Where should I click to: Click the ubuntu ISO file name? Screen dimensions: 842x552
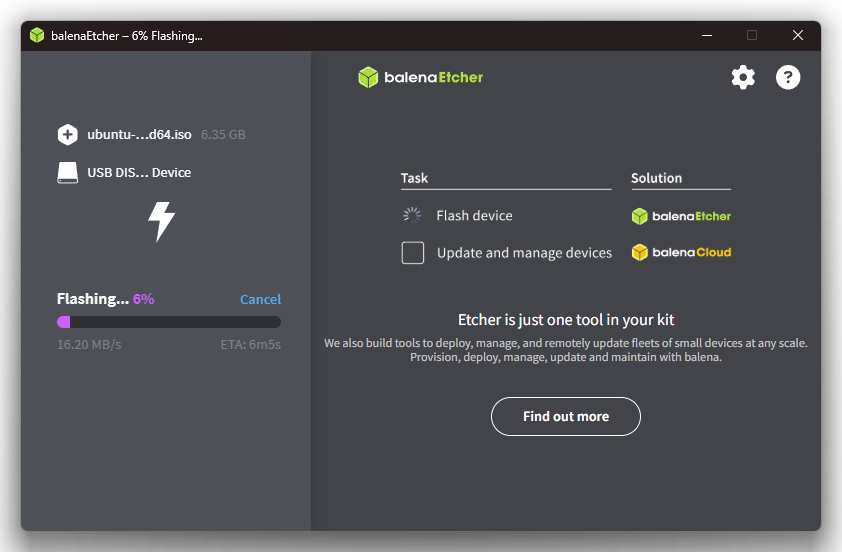139,134
